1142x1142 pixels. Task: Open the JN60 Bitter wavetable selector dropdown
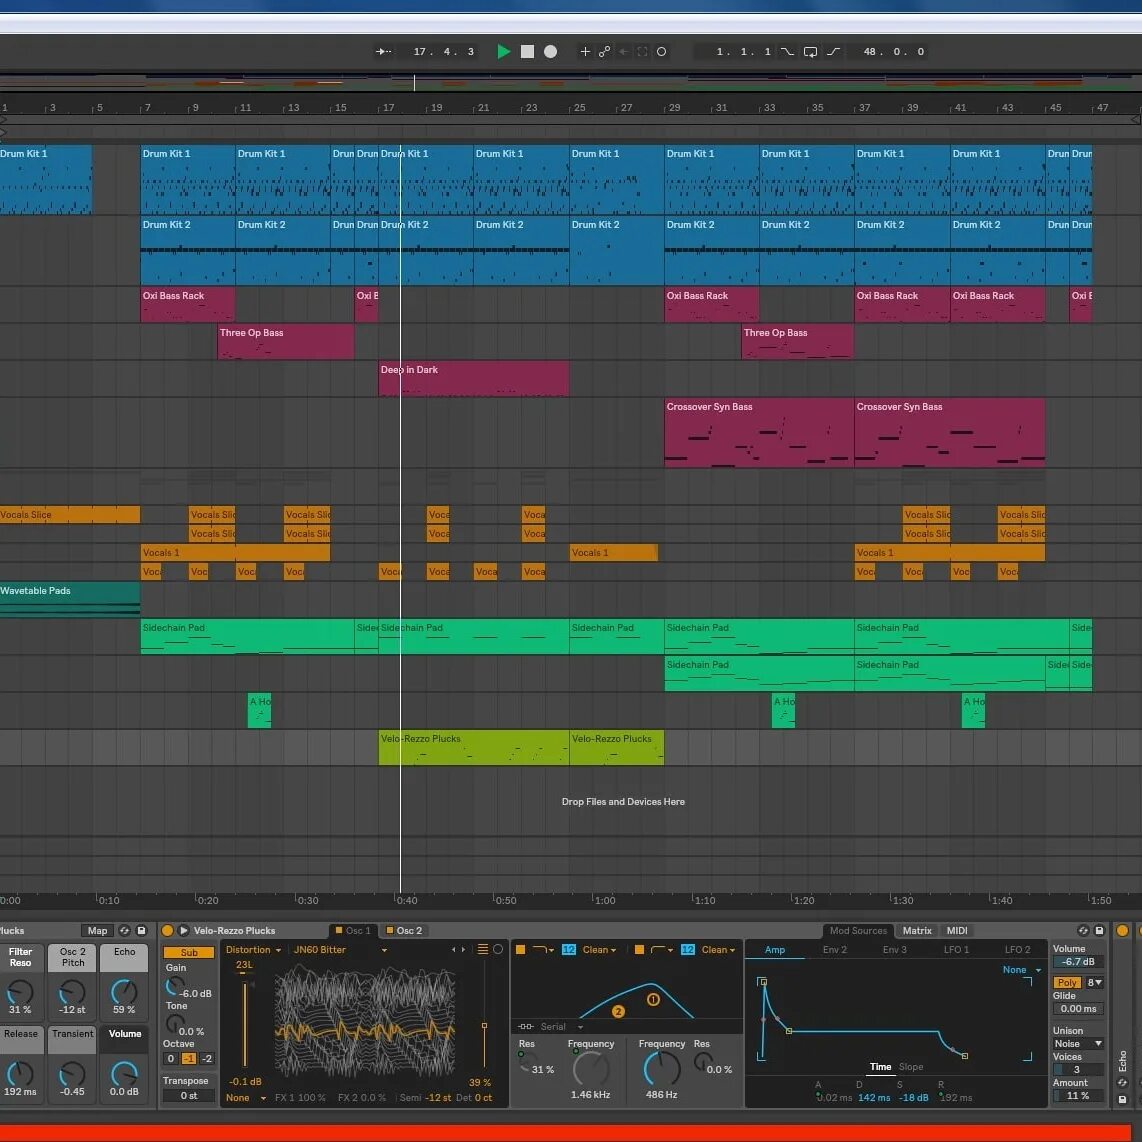330,949
